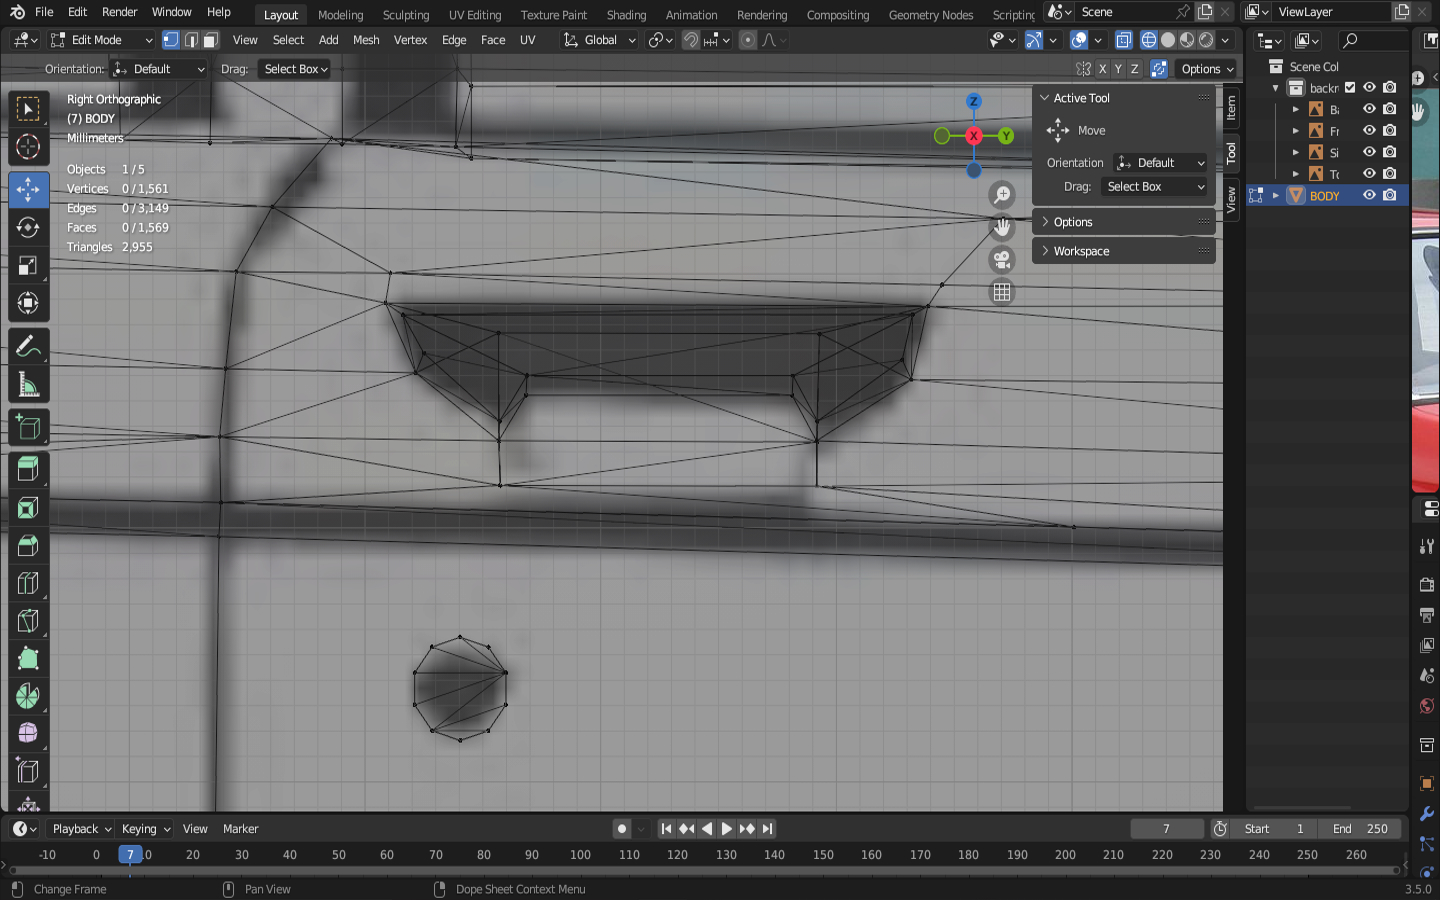Screen dimensions: 1440x900
Task: Select the Extrude Region tool
Action: pos(28,468)
